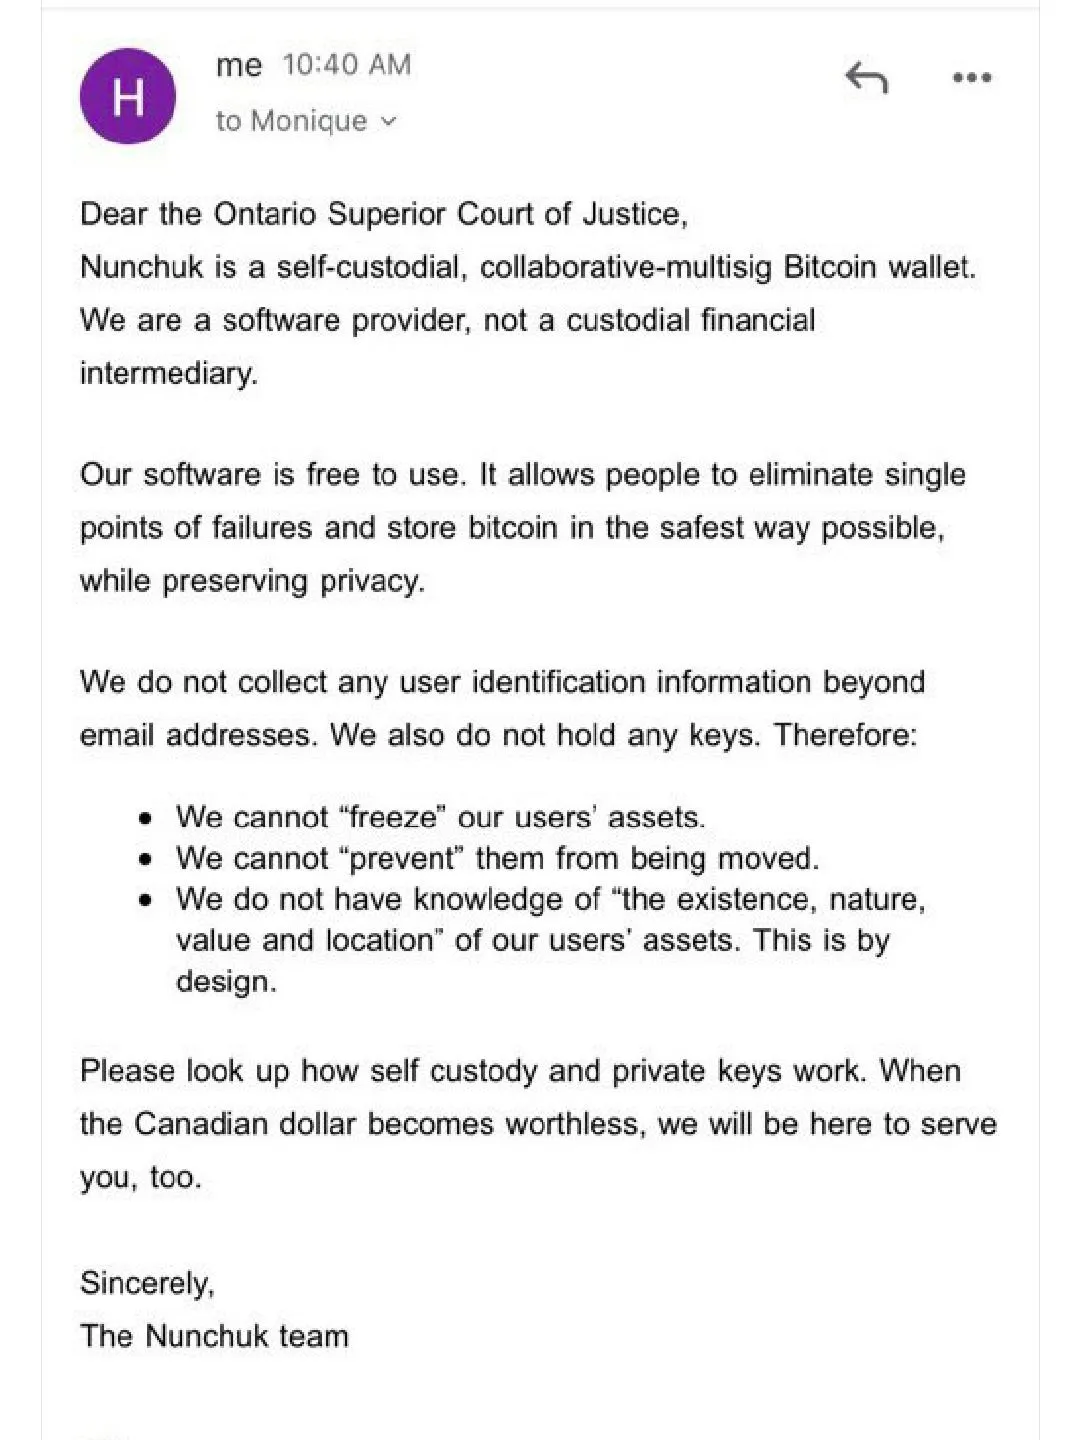Open the three-dot more options menu
The height and width of the screenshot is (1440, 1080).
(971, 77)
